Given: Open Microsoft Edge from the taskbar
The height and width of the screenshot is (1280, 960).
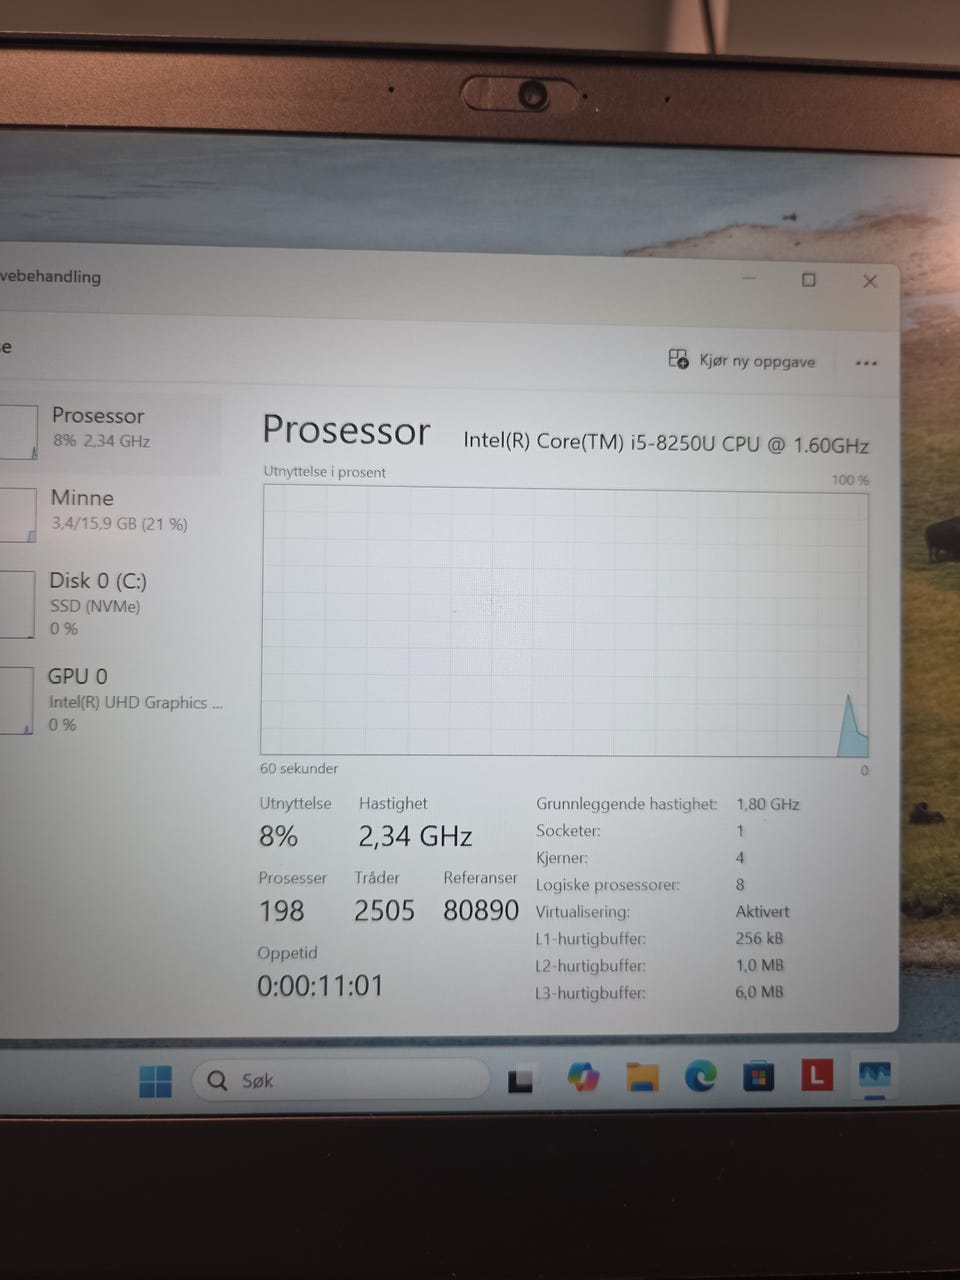Looking at the screenshot, I should pyautogui.click(x=700, y=1076).
